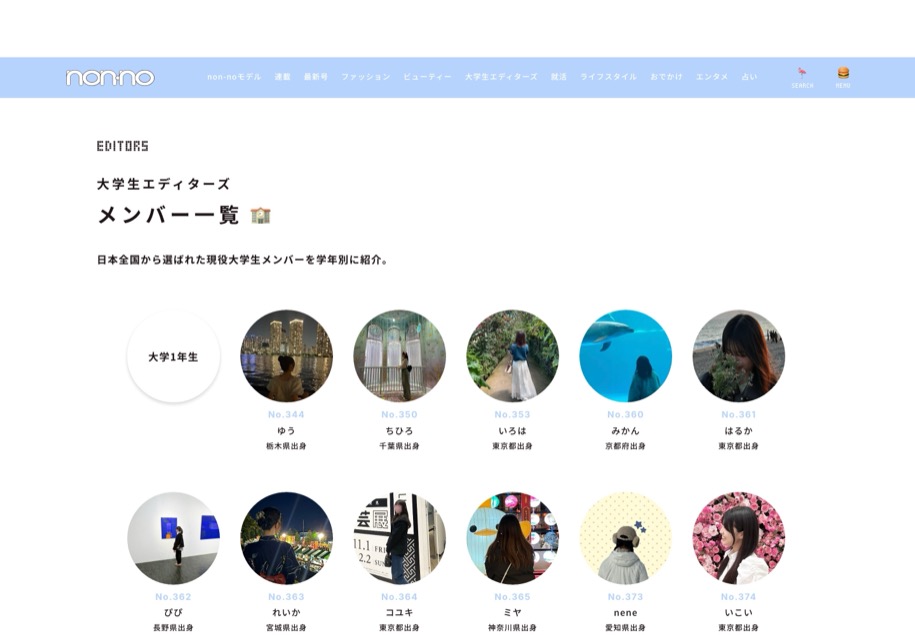The width and height of the screenshot is (915, 635).
Task: Click 愛知県出身 under nene
Action: [x=626, y=628]
